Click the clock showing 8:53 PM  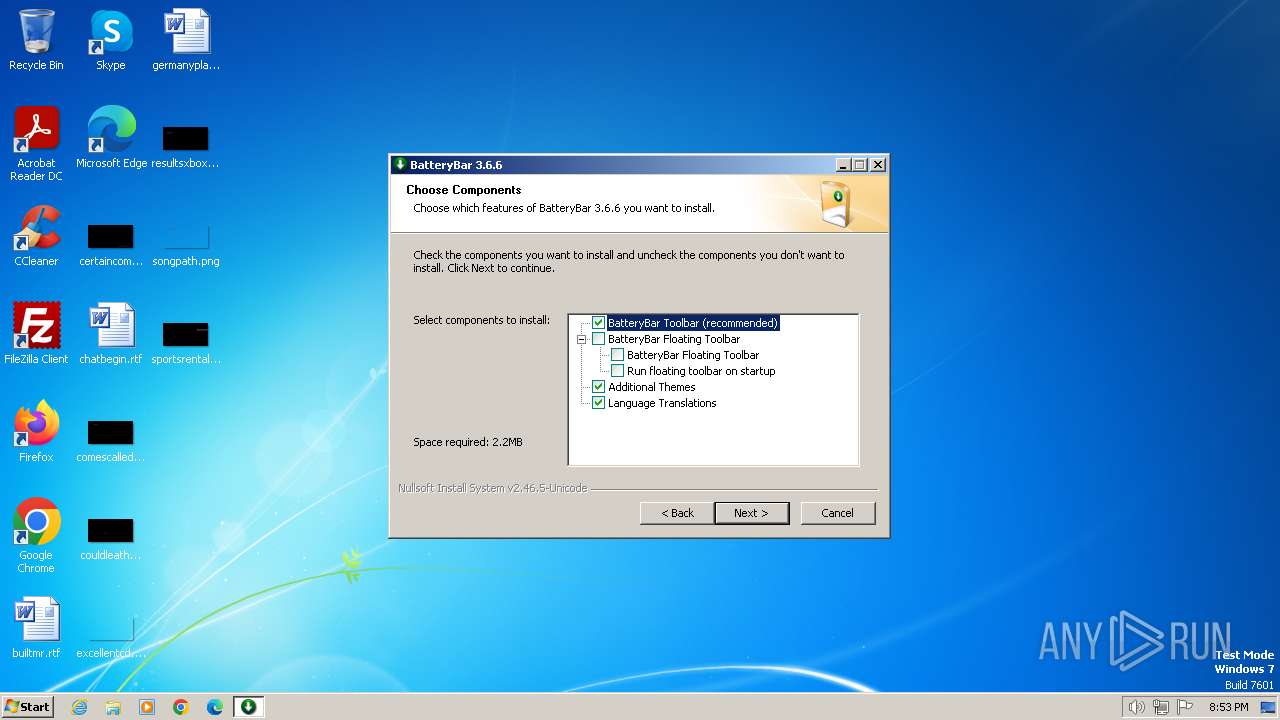(x=1228, y=707)
